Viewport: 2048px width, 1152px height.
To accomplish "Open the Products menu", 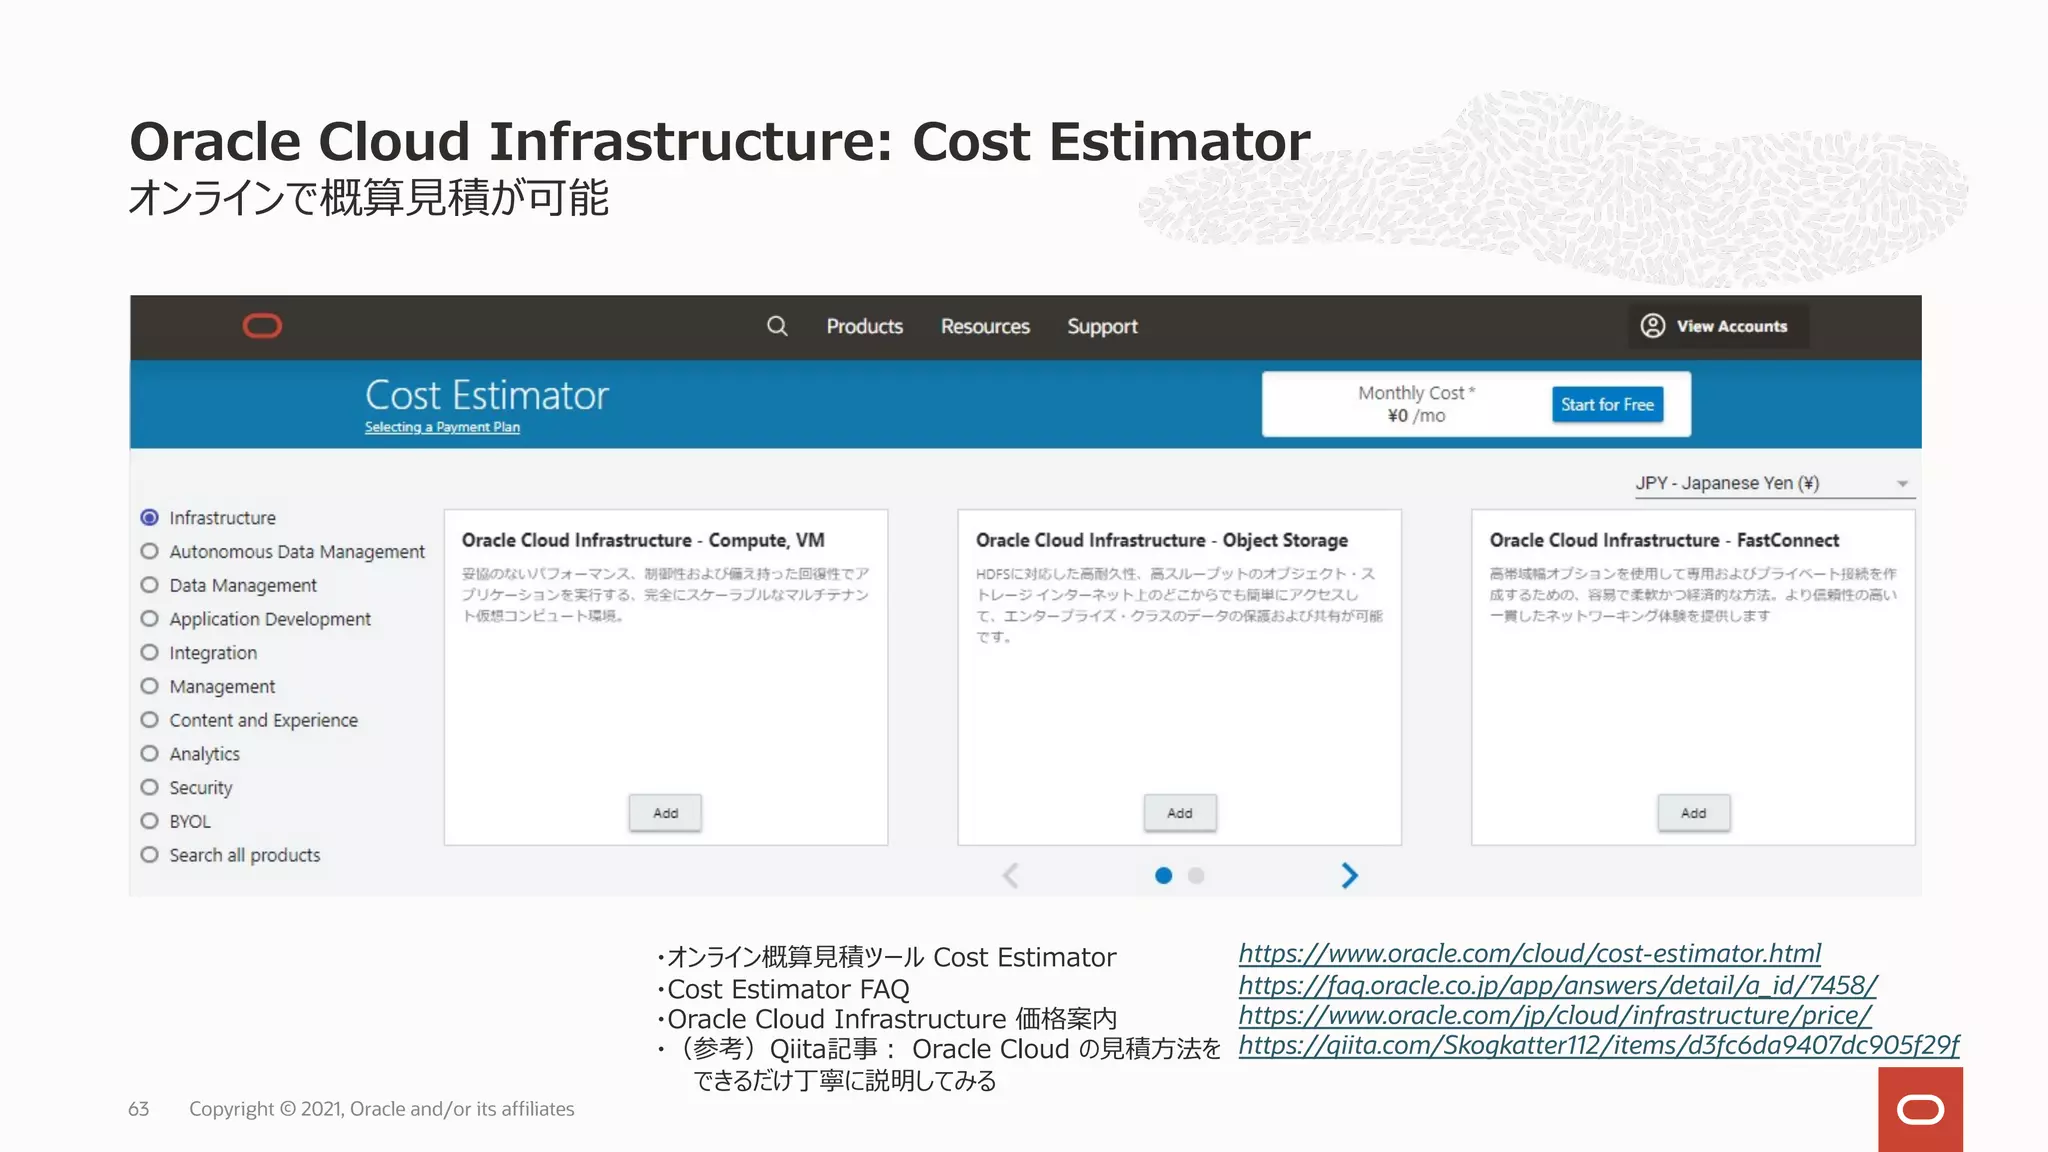I will (864, 326).
